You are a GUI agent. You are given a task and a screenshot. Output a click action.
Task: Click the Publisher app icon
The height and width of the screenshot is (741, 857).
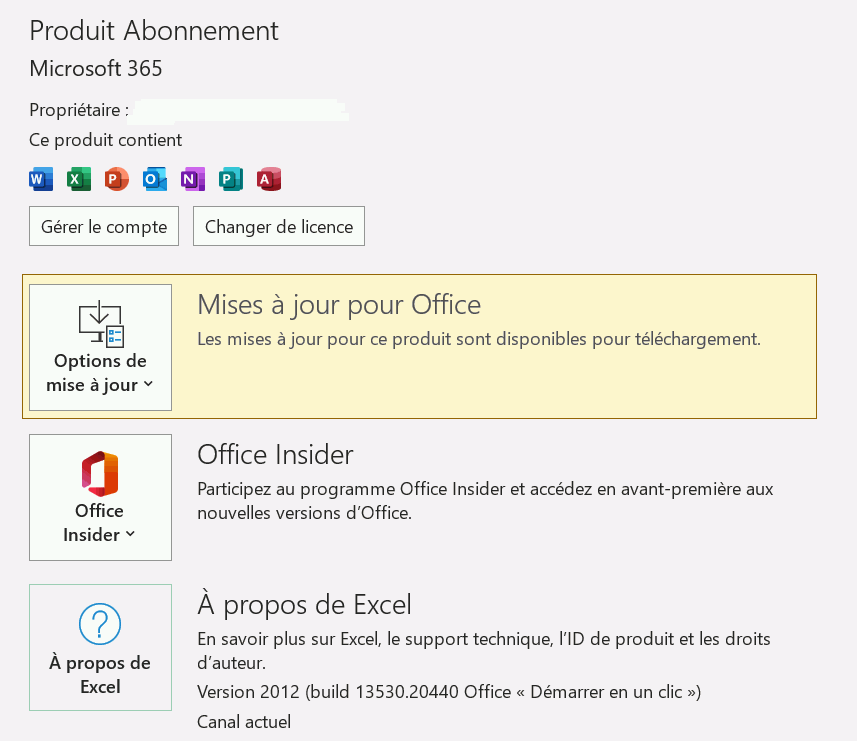point(231,179)
